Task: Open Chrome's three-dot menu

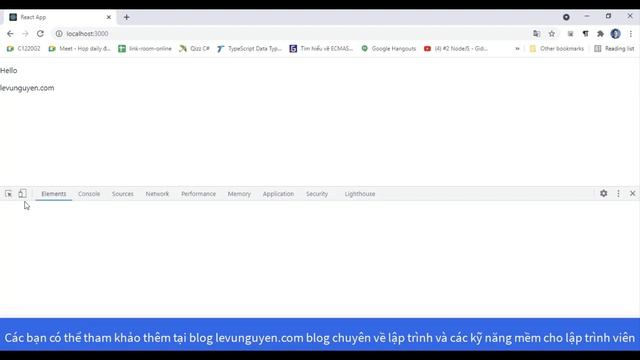Action: (631, 34)
